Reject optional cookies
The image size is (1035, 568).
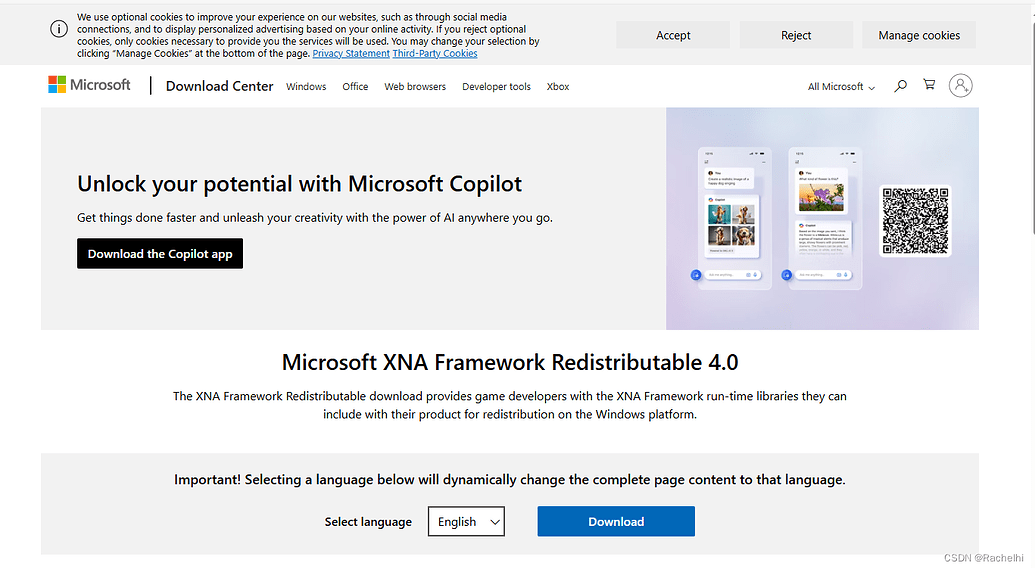coord(796,35)
